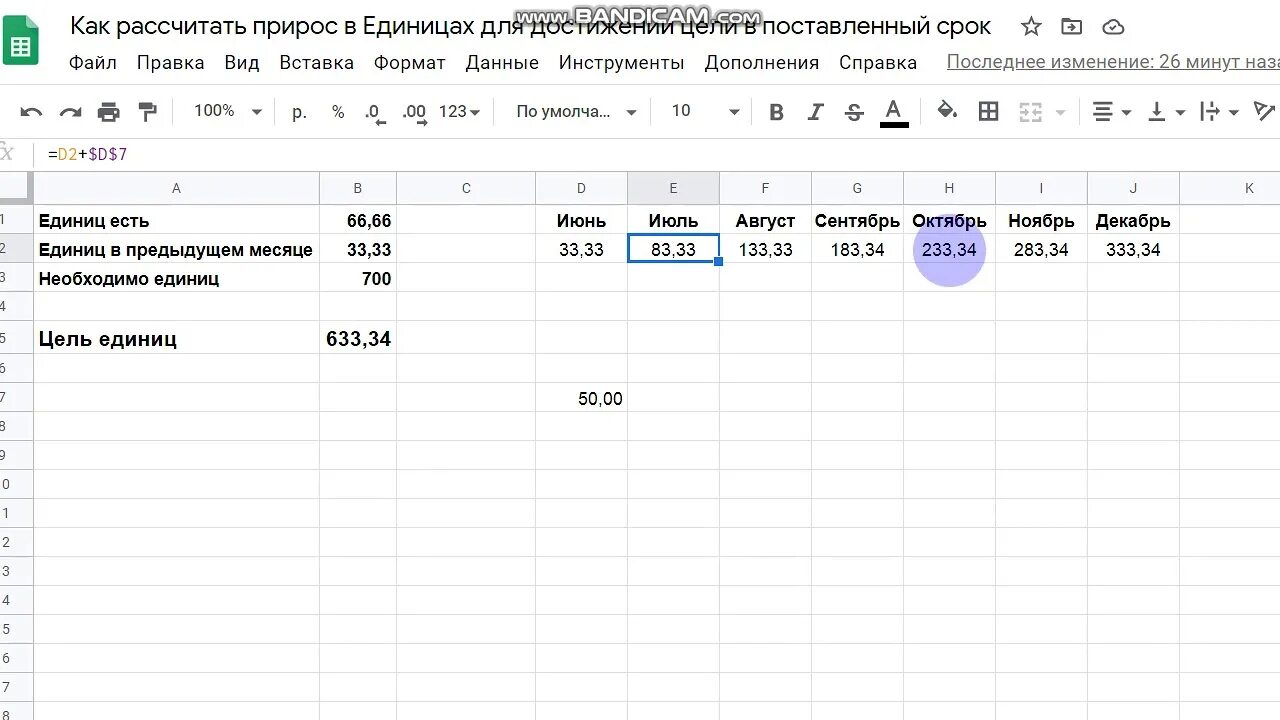The height and width of the screenshot is (720, 1280).
Task: Open the Формат menu
Action: pos(410,63)
